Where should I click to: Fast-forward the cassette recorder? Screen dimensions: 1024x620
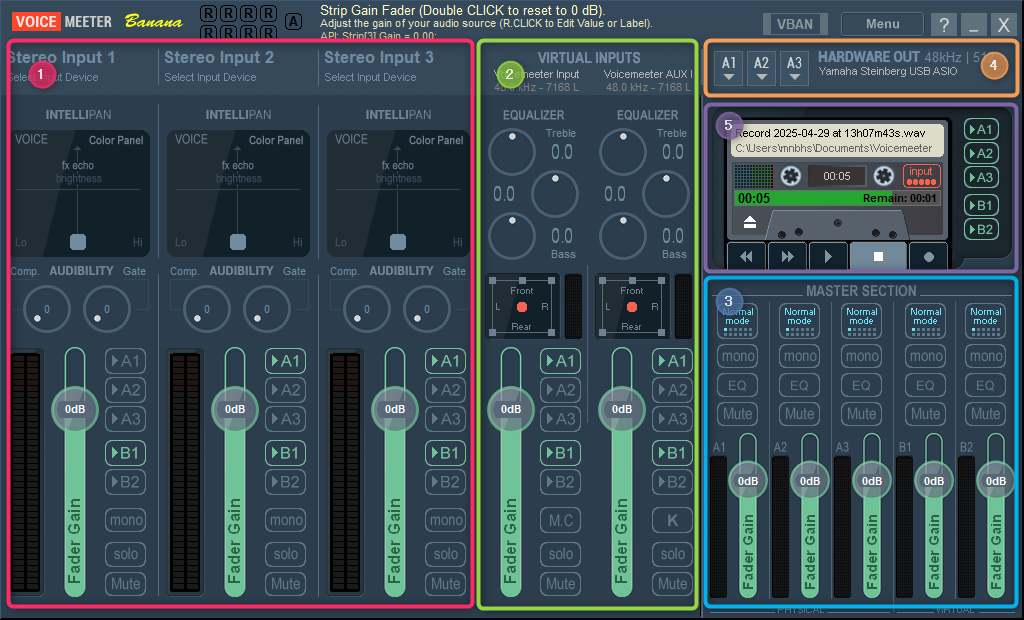click(x=788, y=257)
